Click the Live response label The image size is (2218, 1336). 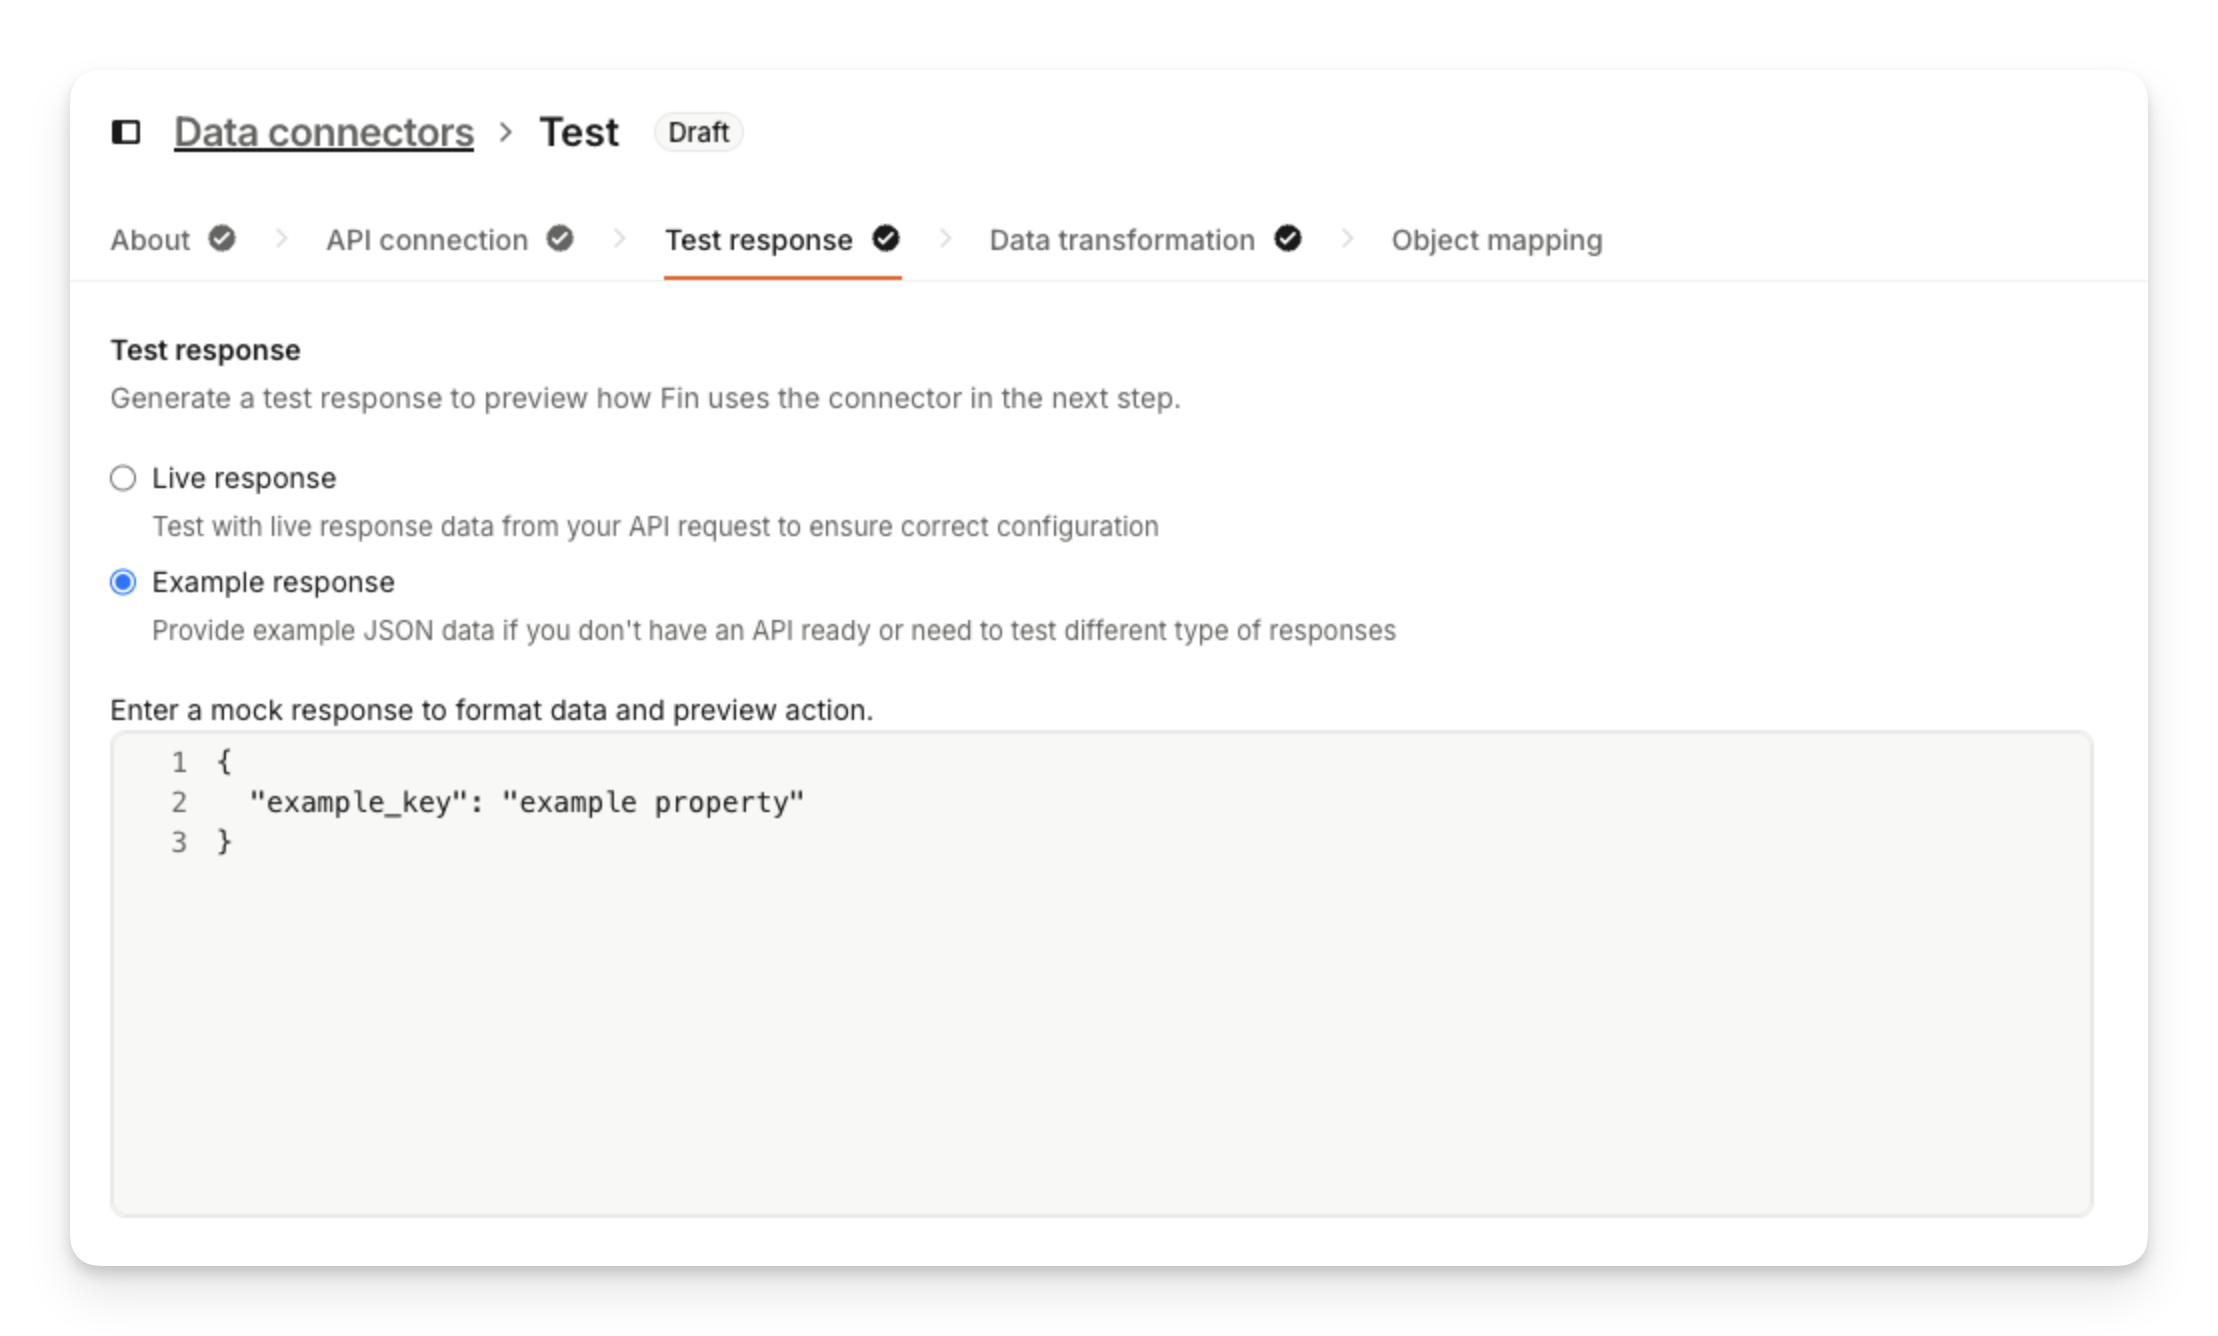pyautogui.click(x=244, y=478)
